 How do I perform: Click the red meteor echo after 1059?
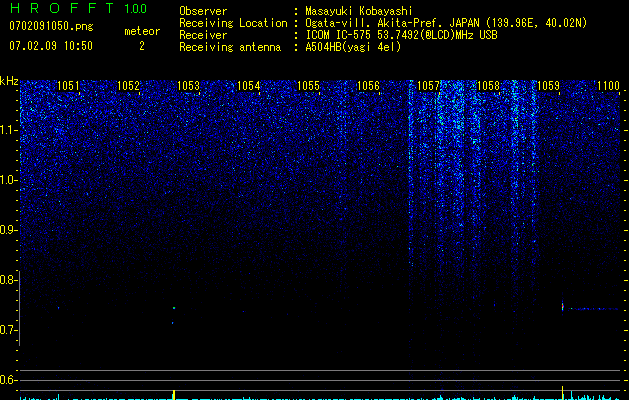[x=562, y=307]
